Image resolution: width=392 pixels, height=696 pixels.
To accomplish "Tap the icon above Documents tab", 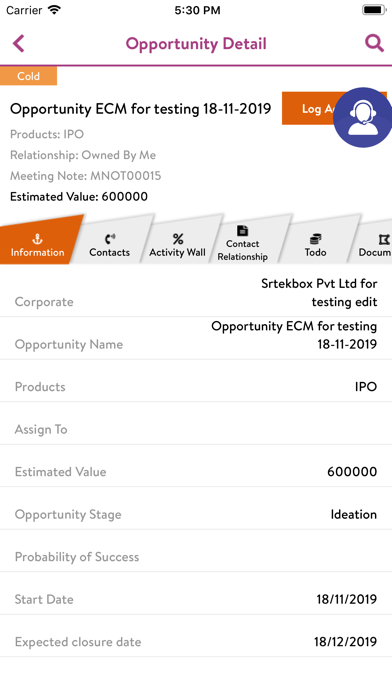I will (x=384, y=240).
